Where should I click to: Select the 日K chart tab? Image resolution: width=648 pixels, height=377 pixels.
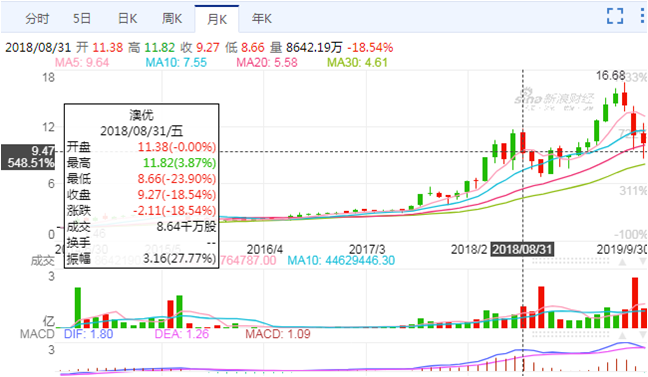pos(127,19)
